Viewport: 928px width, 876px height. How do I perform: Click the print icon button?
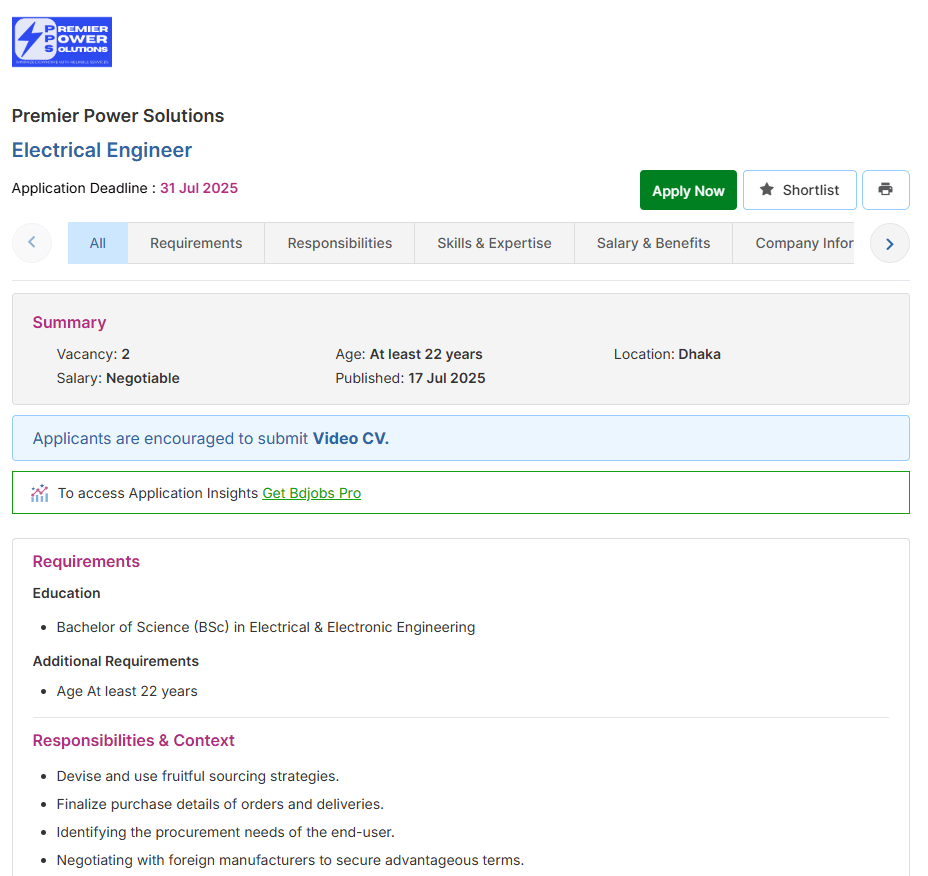[x=885, y=190]
